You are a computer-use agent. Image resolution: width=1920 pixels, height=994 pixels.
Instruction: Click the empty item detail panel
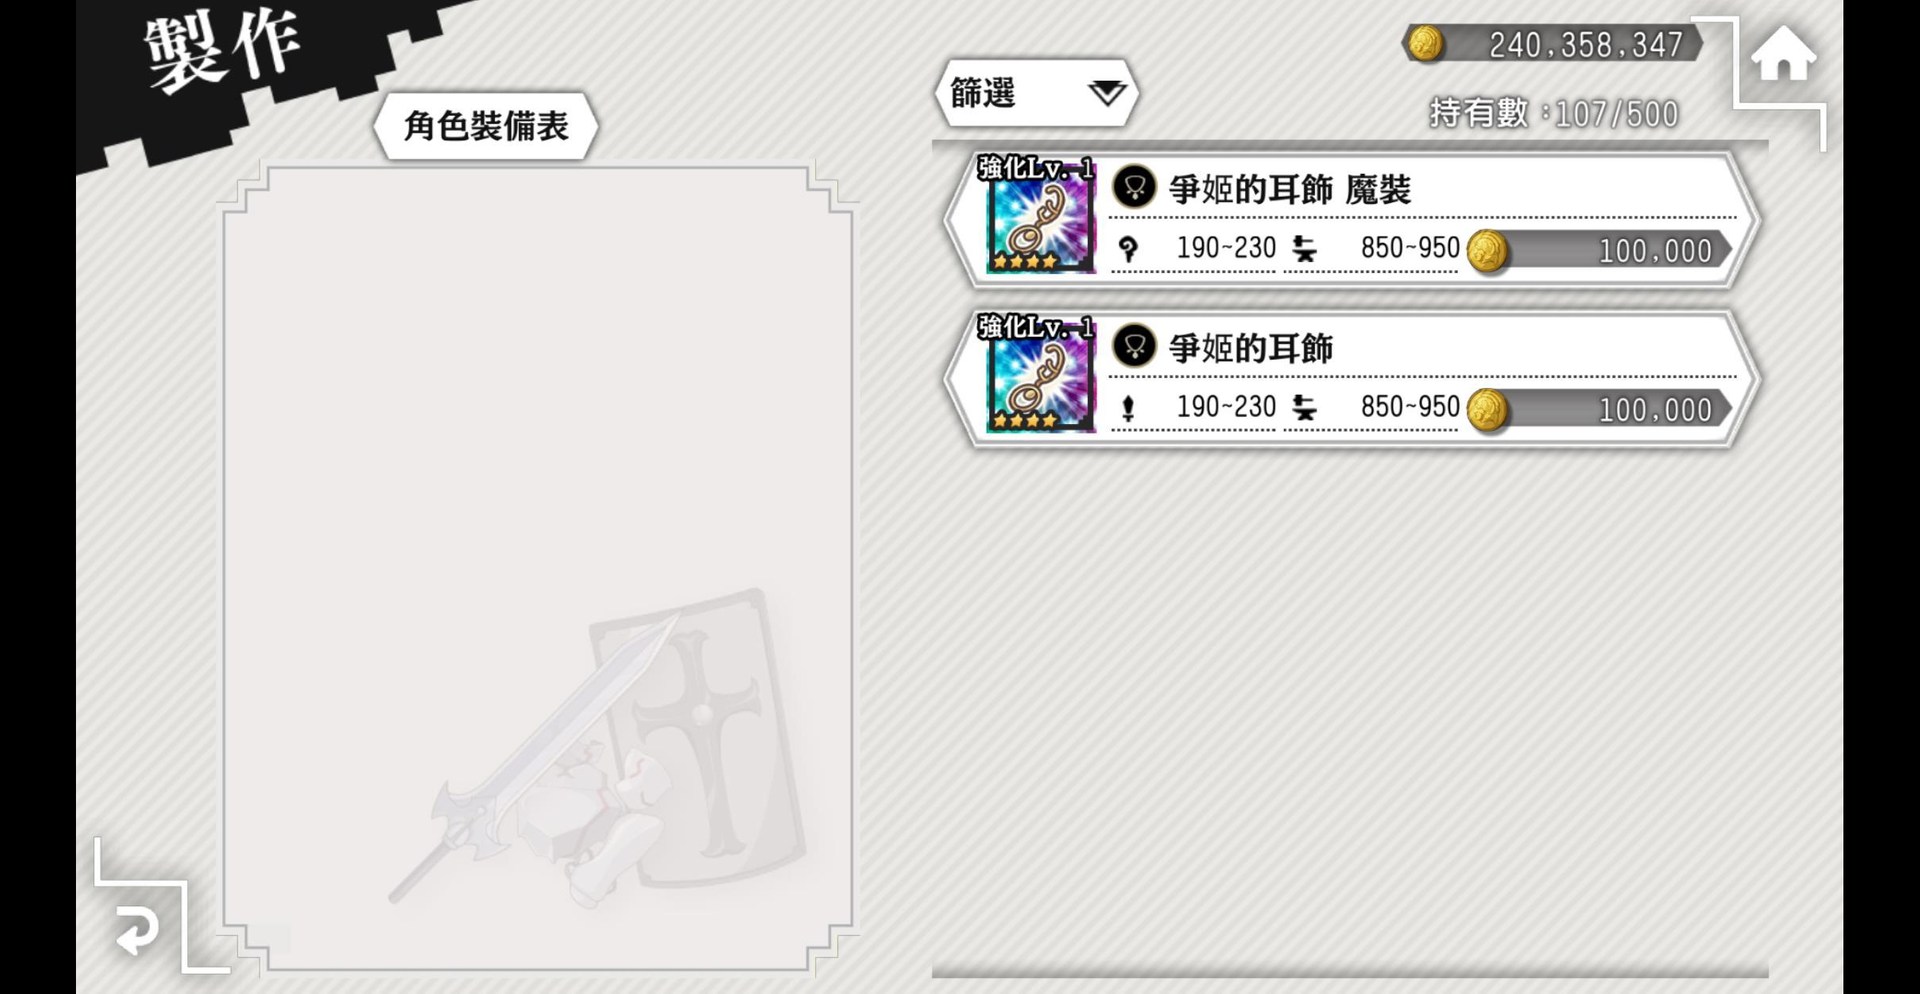tap(538, 568)
